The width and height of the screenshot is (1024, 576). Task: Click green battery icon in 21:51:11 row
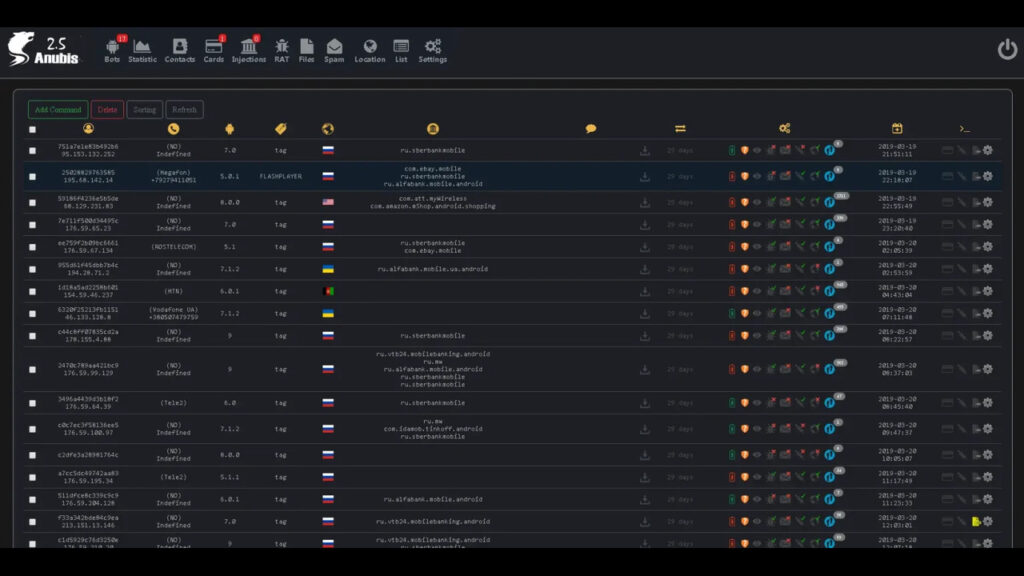(x=732, y=150)
